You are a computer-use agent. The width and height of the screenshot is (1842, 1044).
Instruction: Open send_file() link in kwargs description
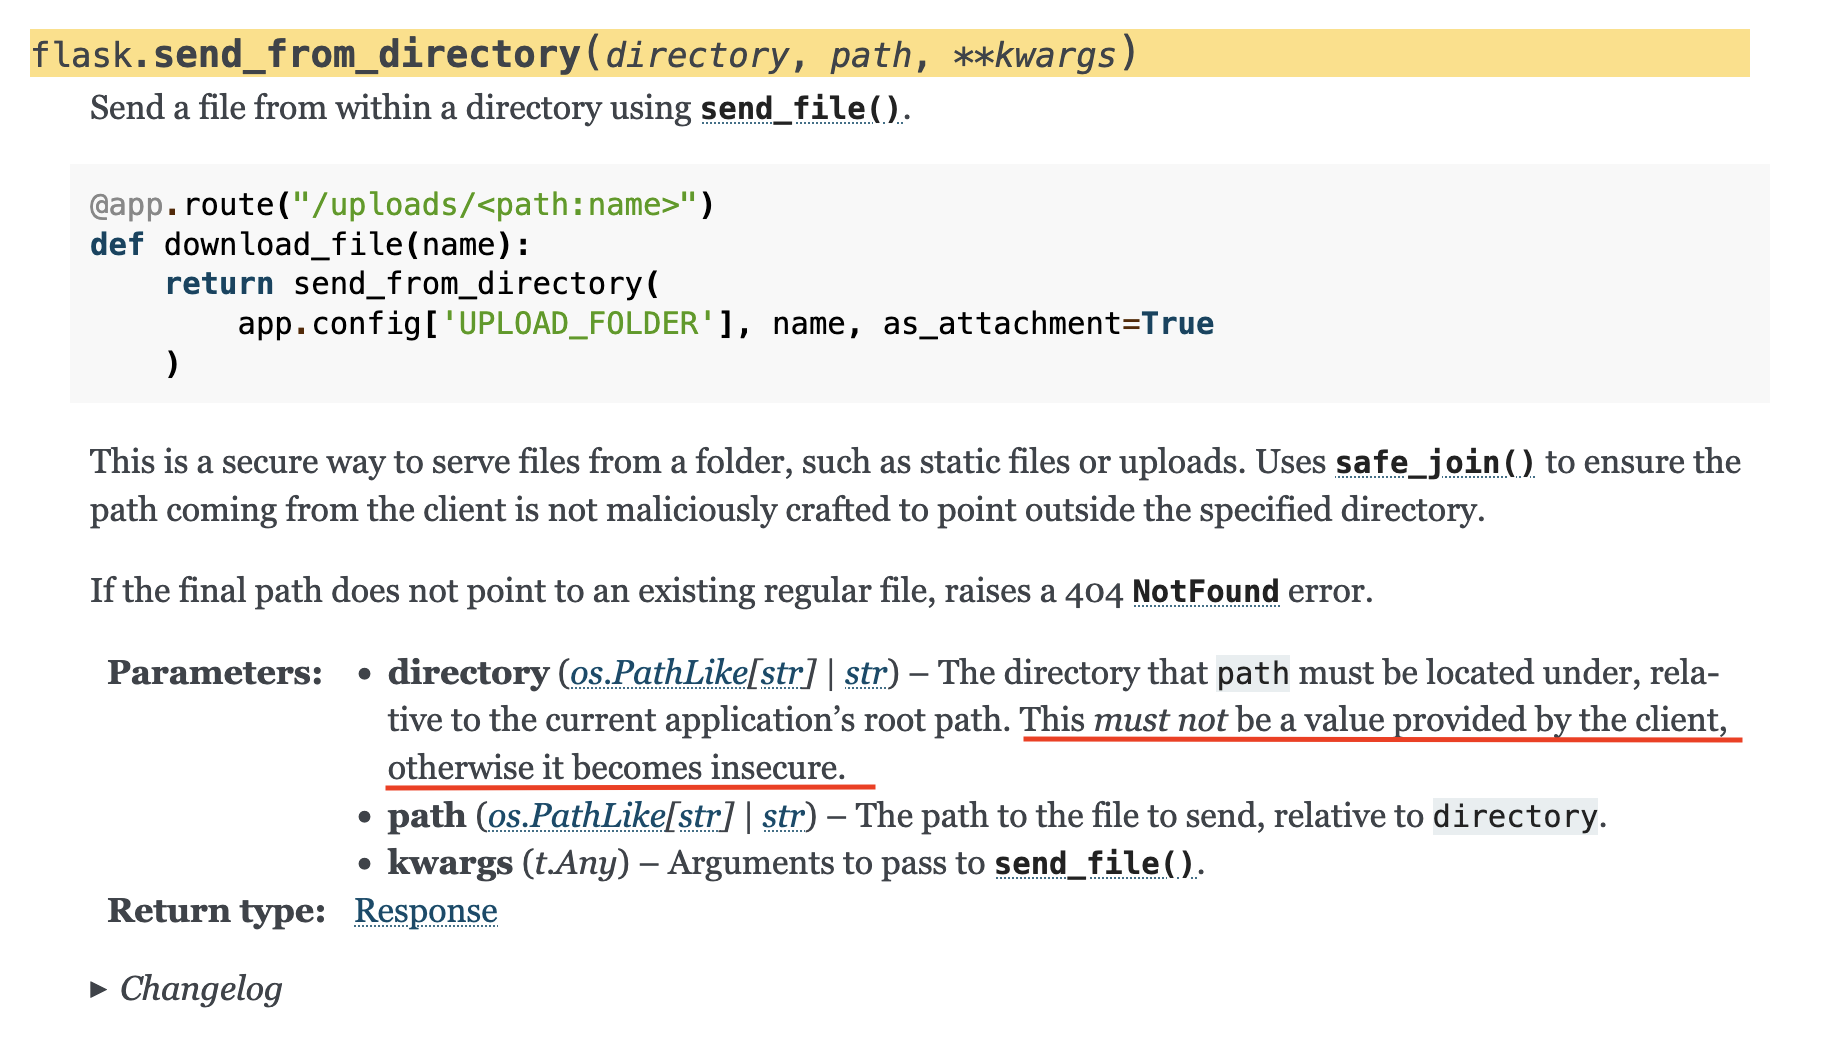click(1095, 863)
